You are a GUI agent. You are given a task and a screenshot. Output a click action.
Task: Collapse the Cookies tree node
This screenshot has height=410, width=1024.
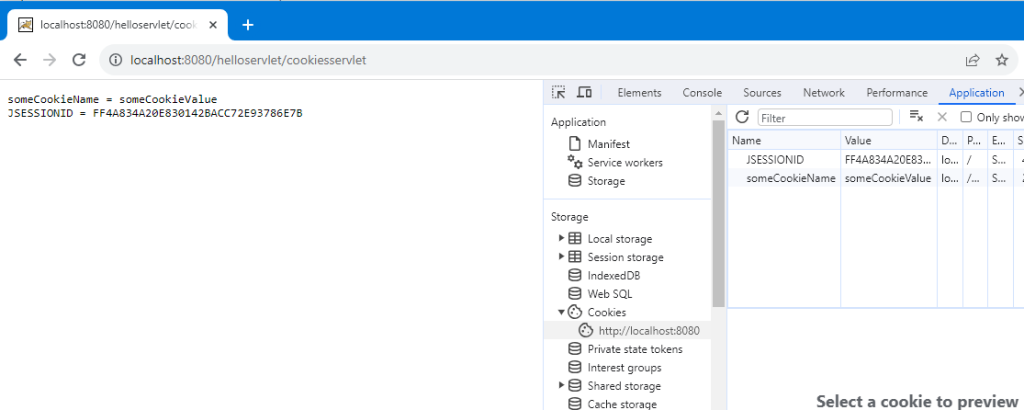[562, 312]
